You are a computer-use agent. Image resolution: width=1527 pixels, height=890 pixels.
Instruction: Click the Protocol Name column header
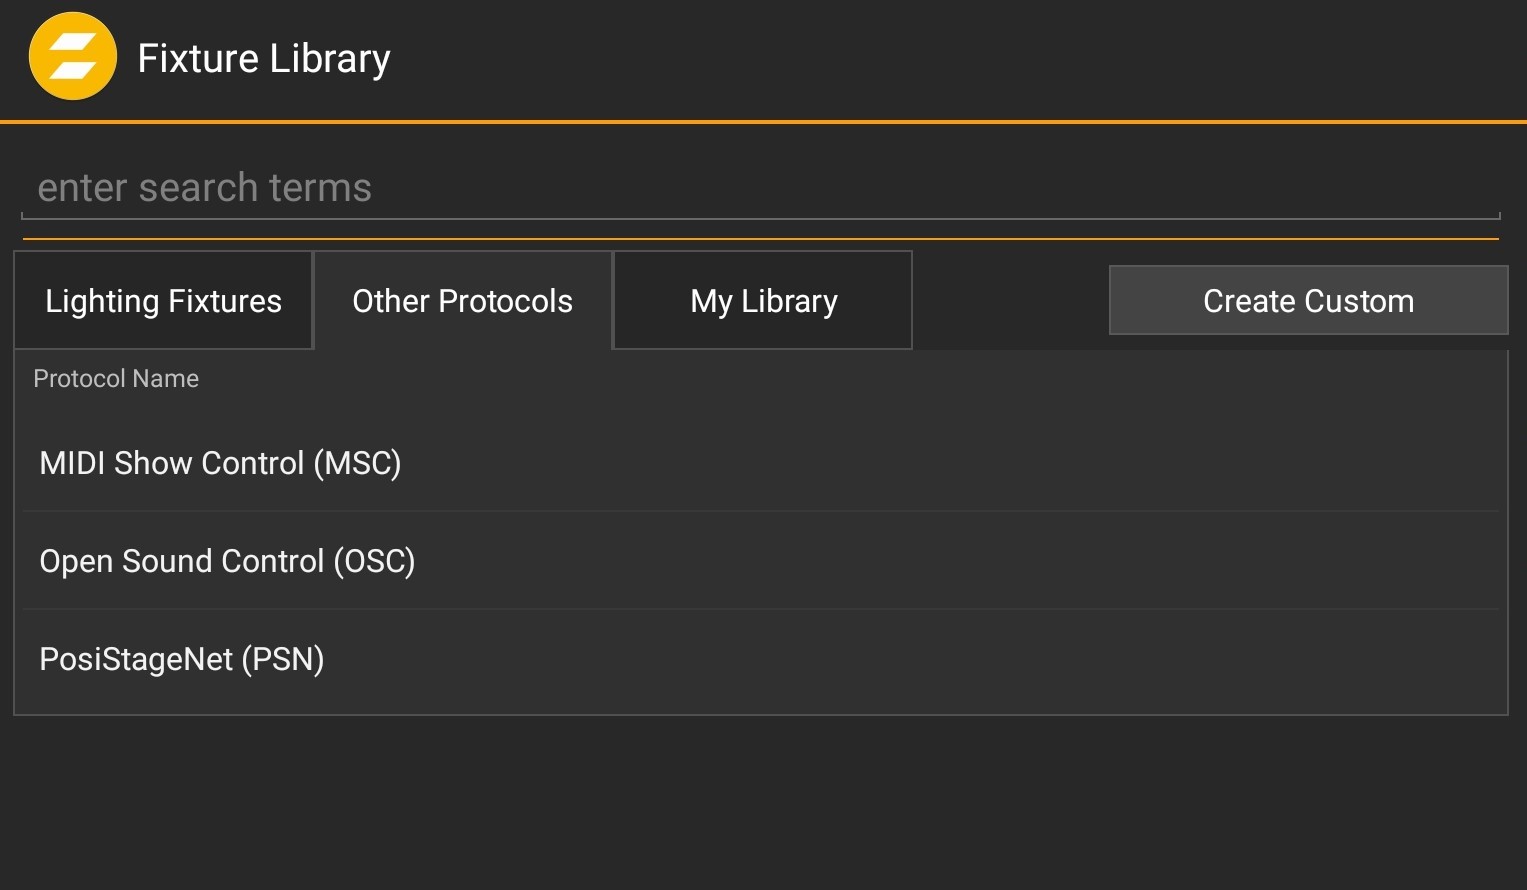116,379
